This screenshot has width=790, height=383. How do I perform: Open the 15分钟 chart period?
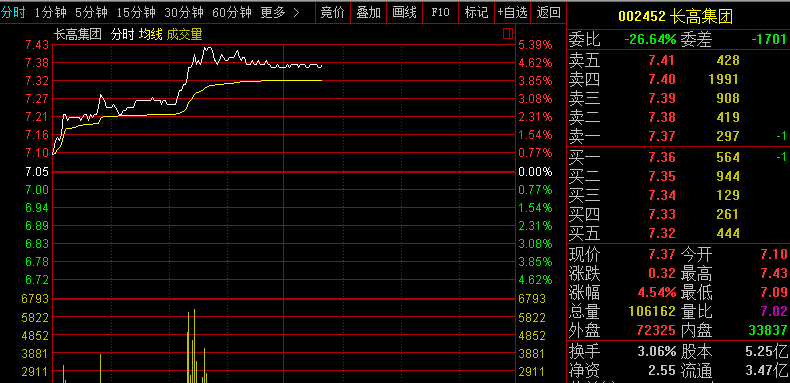[136, 13]
